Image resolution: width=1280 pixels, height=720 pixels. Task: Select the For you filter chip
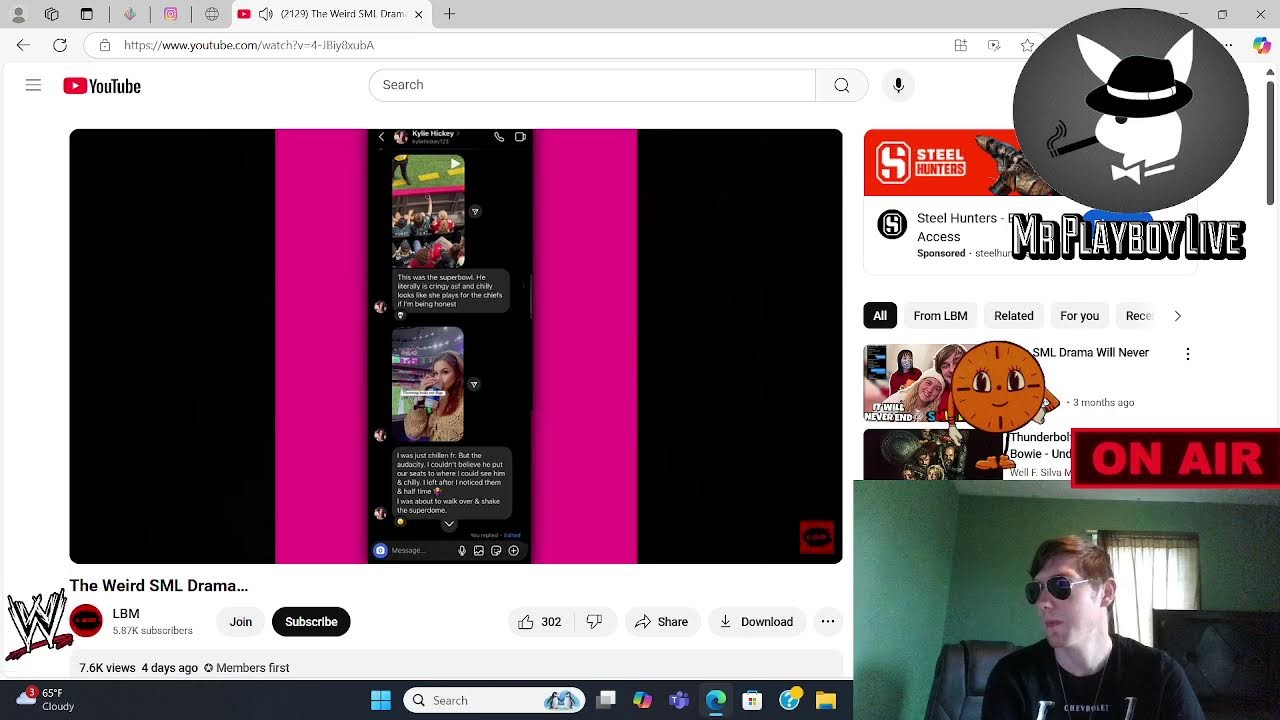1079,316
